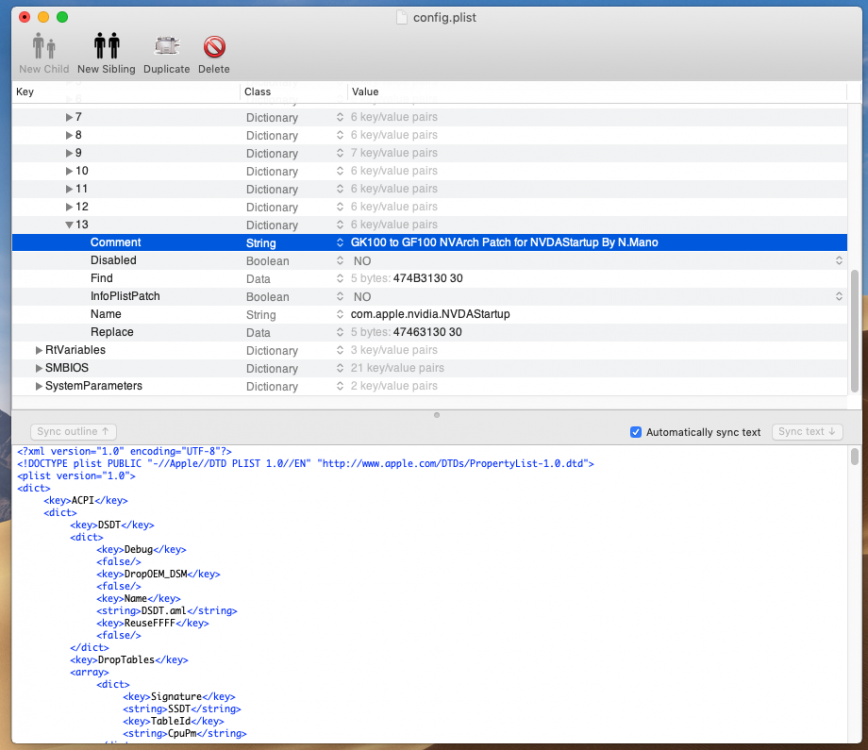Expand dictionary item 12
Screen dimensions: 868x750
69,206
